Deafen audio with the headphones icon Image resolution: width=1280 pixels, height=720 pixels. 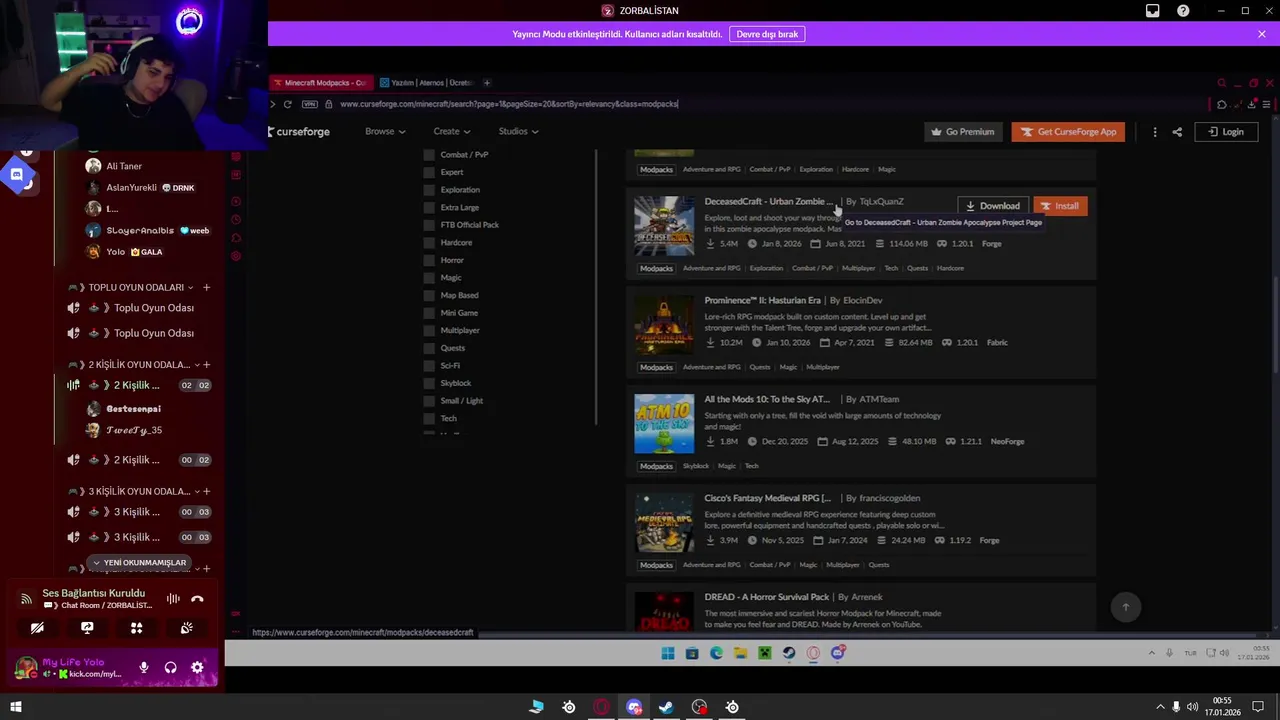[171, 668]
